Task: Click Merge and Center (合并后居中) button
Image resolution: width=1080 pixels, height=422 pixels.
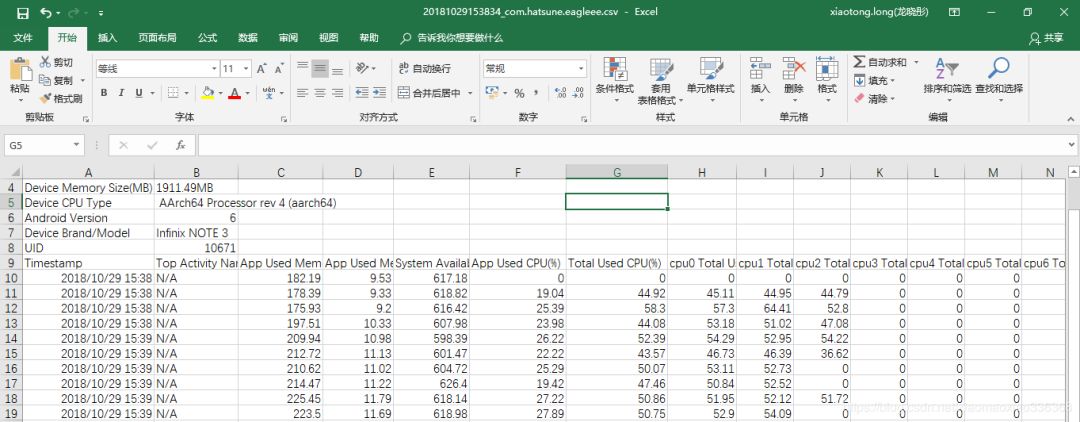Action: pos(430,93)
